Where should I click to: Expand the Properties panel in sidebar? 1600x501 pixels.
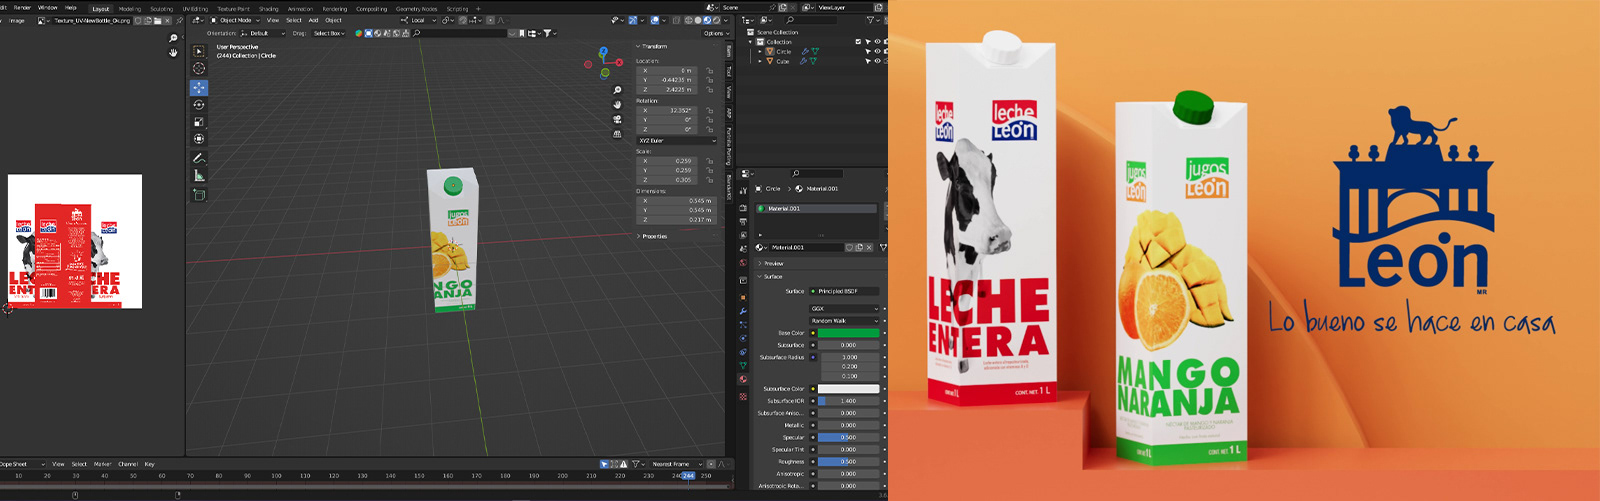pos(654,236)
